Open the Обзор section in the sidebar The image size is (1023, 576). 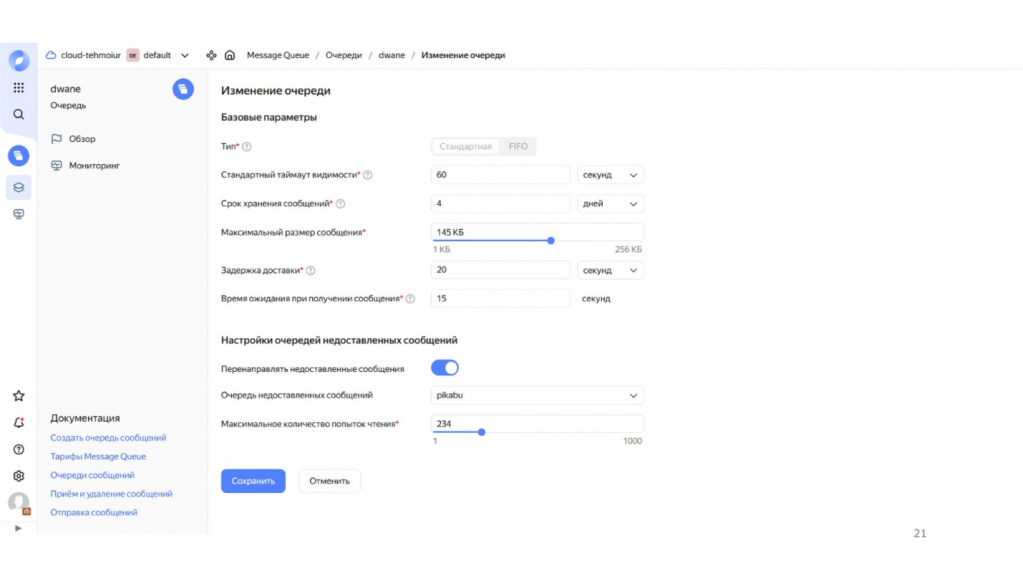click(x=82, y=139)
